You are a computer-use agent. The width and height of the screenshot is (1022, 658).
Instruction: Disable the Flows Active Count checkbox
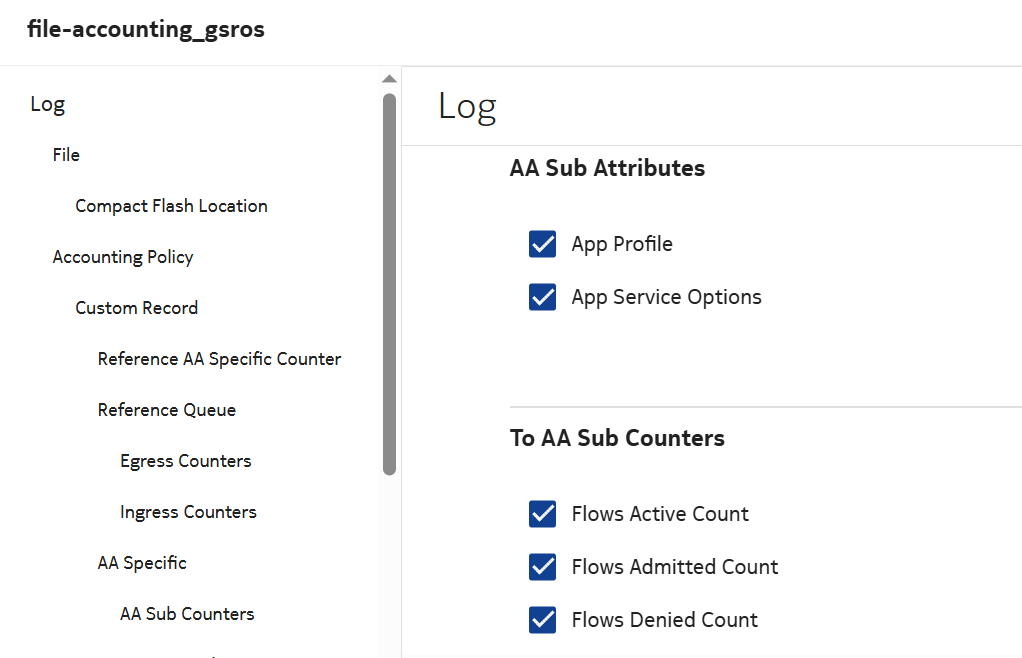coord(542,514)
